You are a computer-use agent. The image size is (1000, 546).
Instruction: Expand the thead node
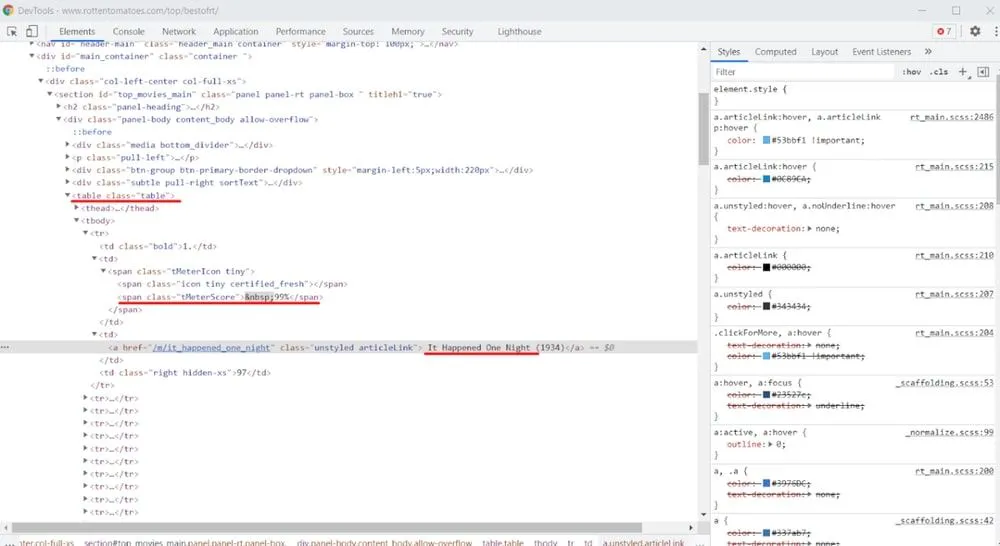click(x=77, y=208)
